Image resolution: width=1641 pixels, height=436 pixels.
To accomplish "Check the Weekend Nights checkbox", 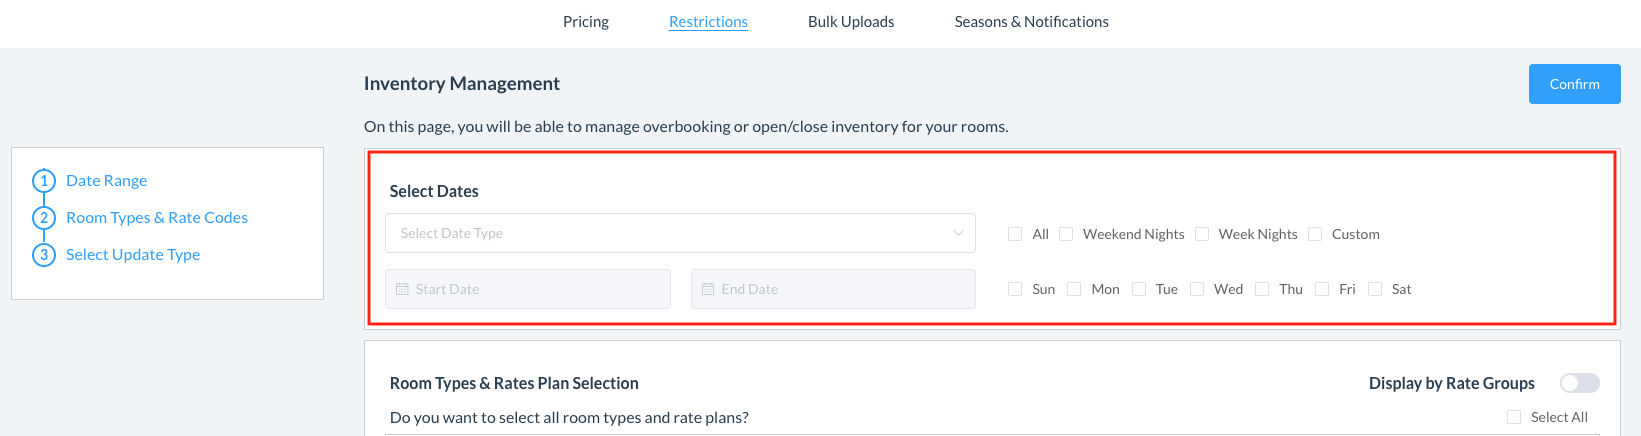I will click(1067, 234).
